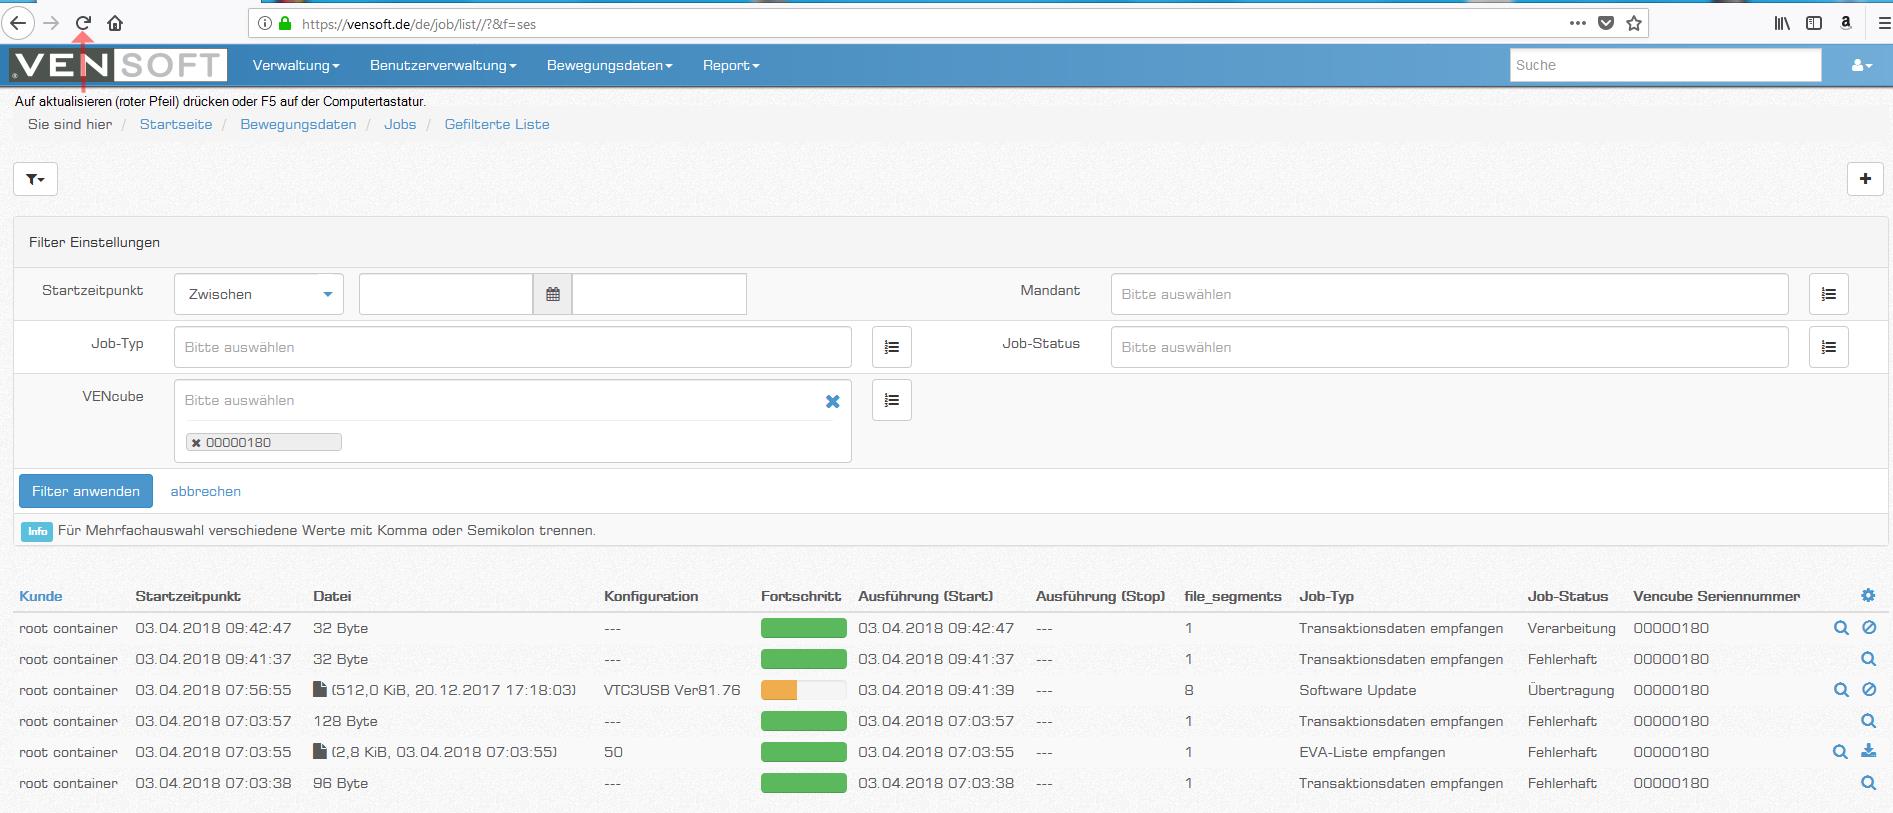
Task: Click the Filter anwenden button
Action: [x=86, y=491]
